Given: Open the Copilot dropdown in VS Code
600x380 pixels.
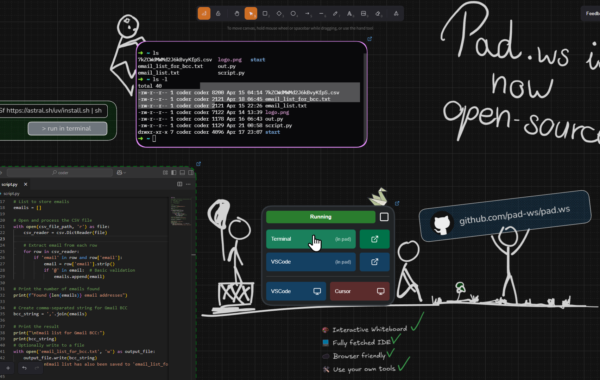Looking at the screenshot, I should point(121,173).
